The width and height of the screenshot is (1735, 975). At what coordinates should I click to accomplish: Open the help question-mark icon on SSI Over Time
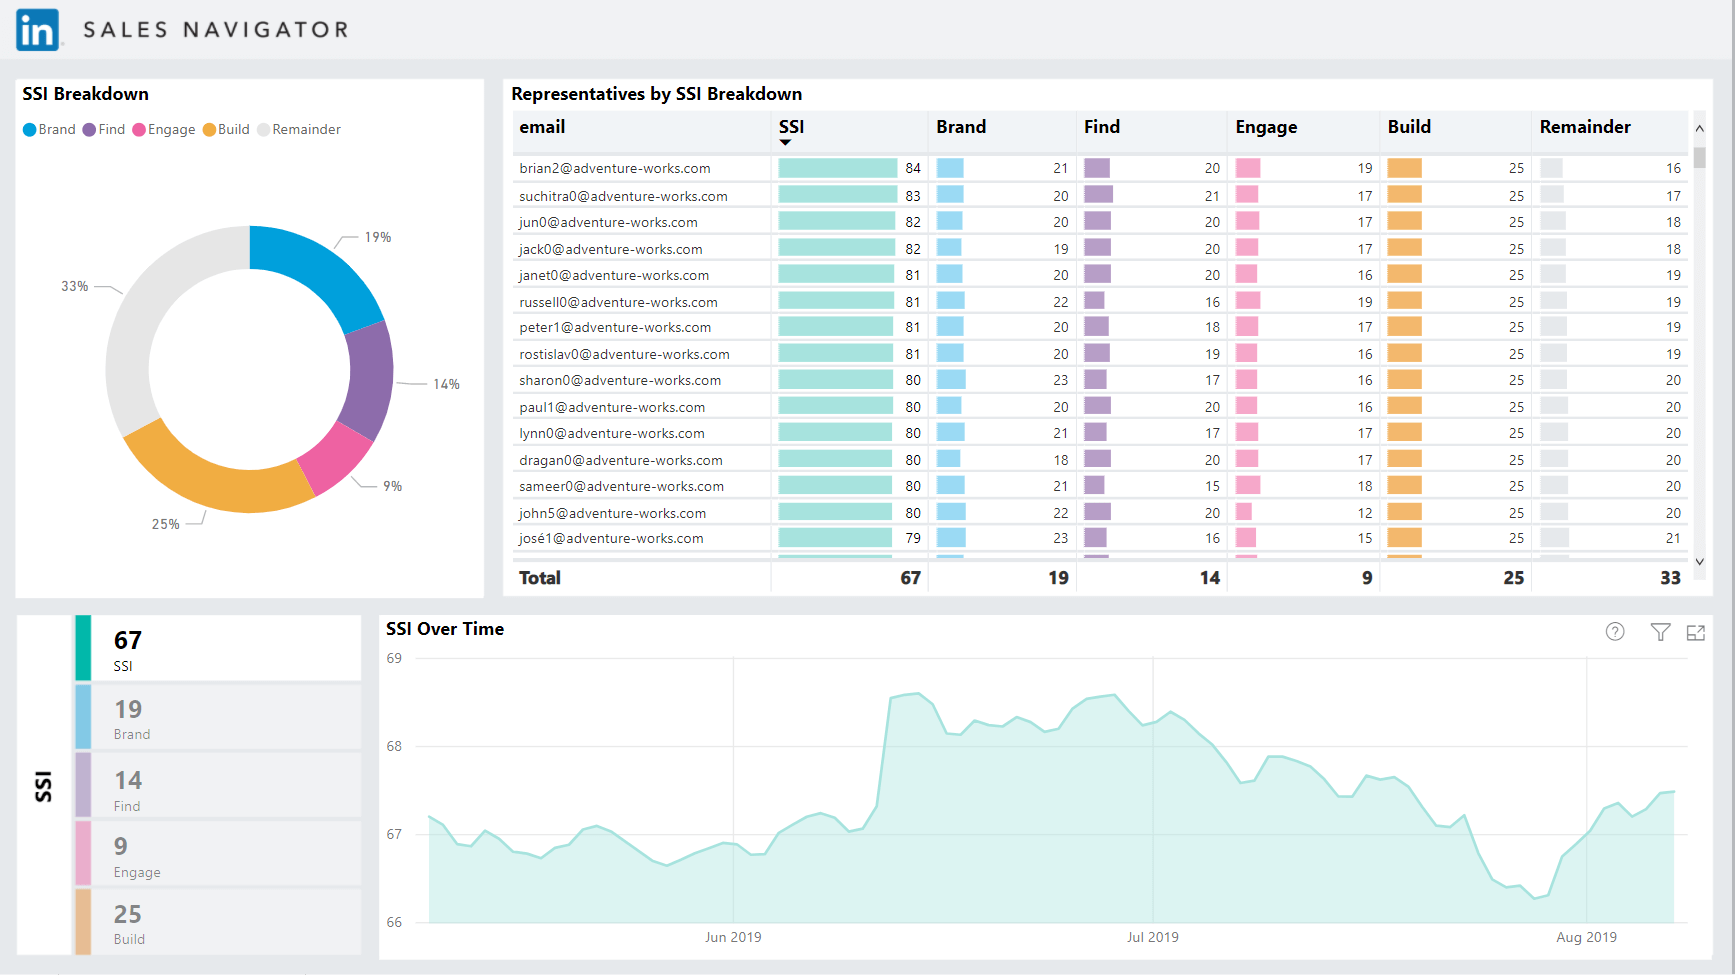[x=1615, y=631]
